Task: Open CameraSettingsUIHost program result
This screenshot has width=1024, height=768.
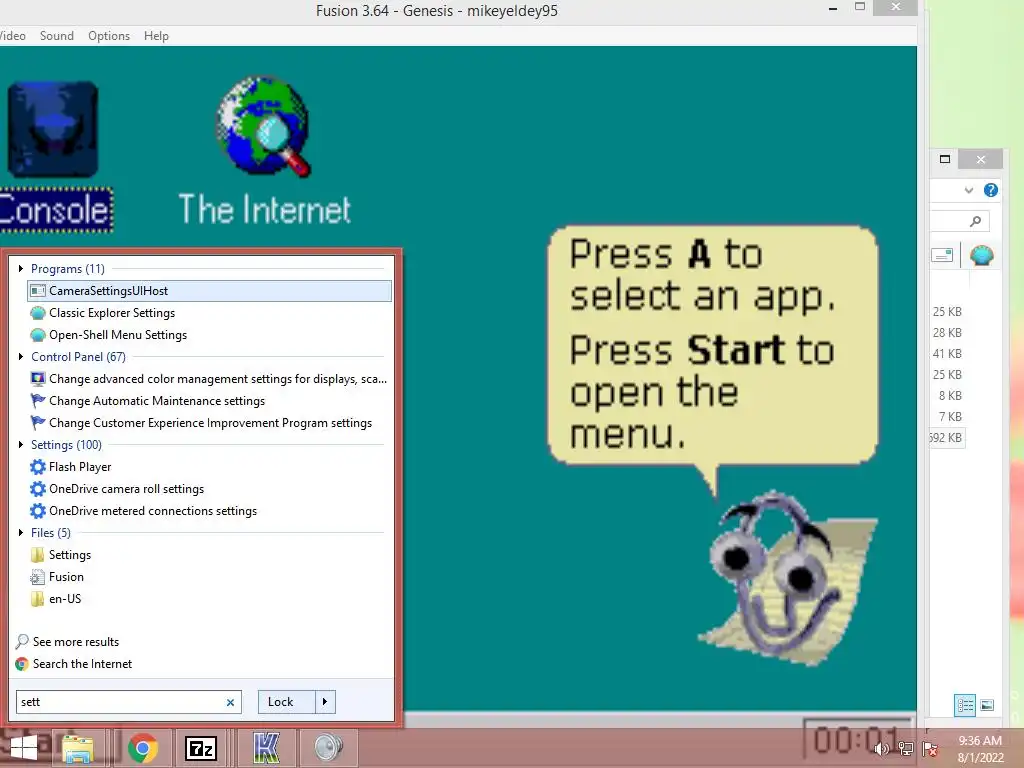Action: click(210, 291)
